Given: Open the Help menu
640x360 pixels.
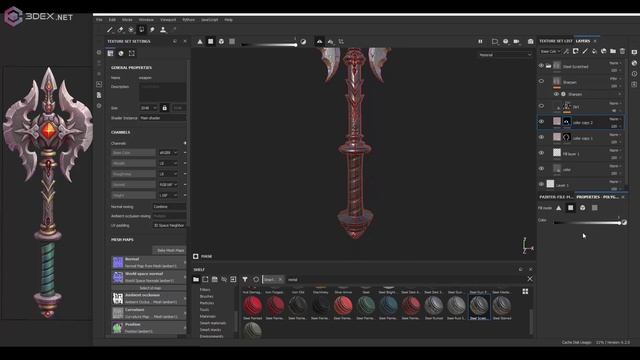Looking at the screenshot, I should [x=229, y=20].
